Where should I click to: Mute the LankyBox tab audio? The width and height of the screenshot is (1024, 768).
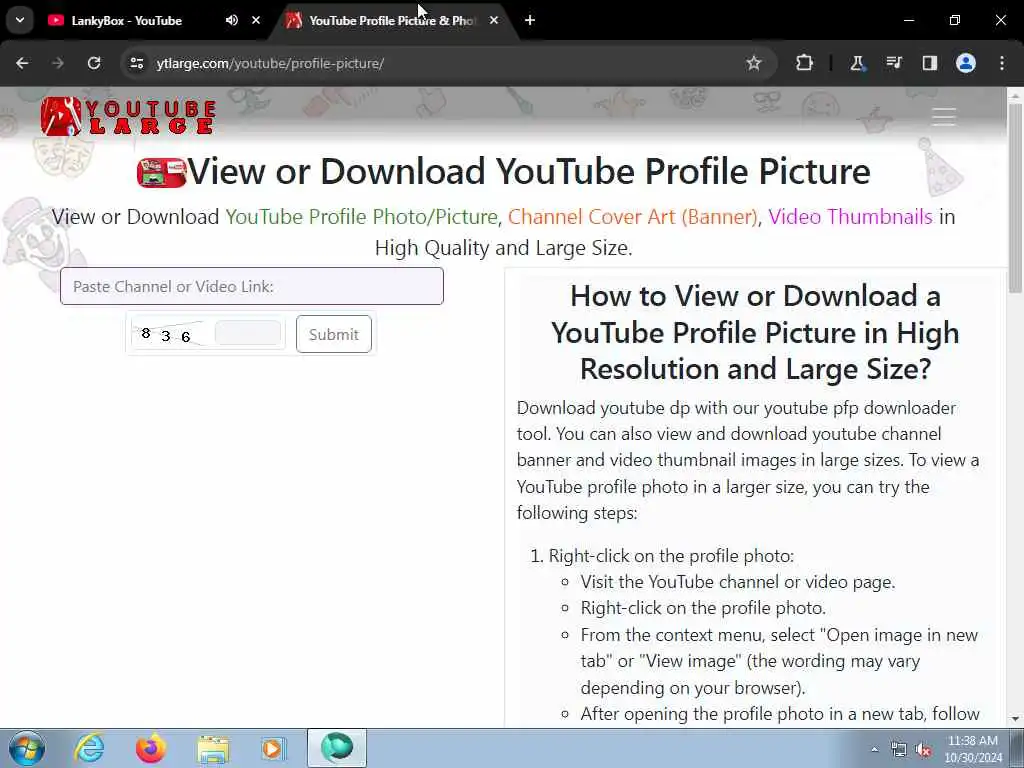coord(232,20)
